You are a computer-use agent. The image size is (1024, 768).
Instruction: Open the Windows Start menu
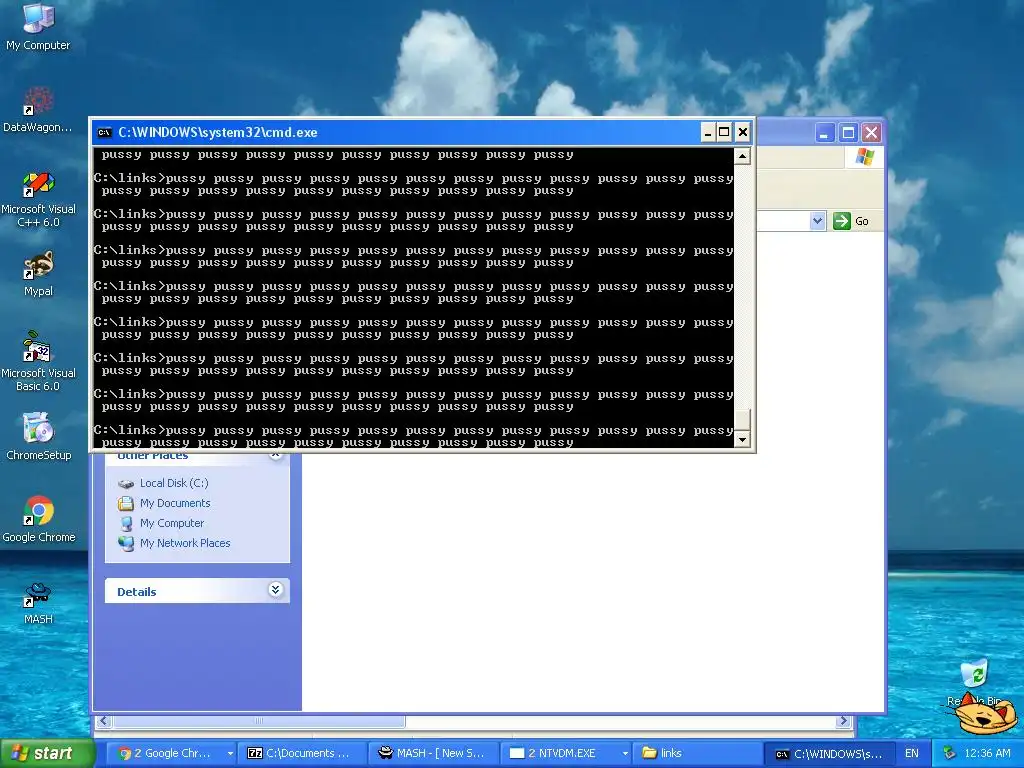[46, 753]
